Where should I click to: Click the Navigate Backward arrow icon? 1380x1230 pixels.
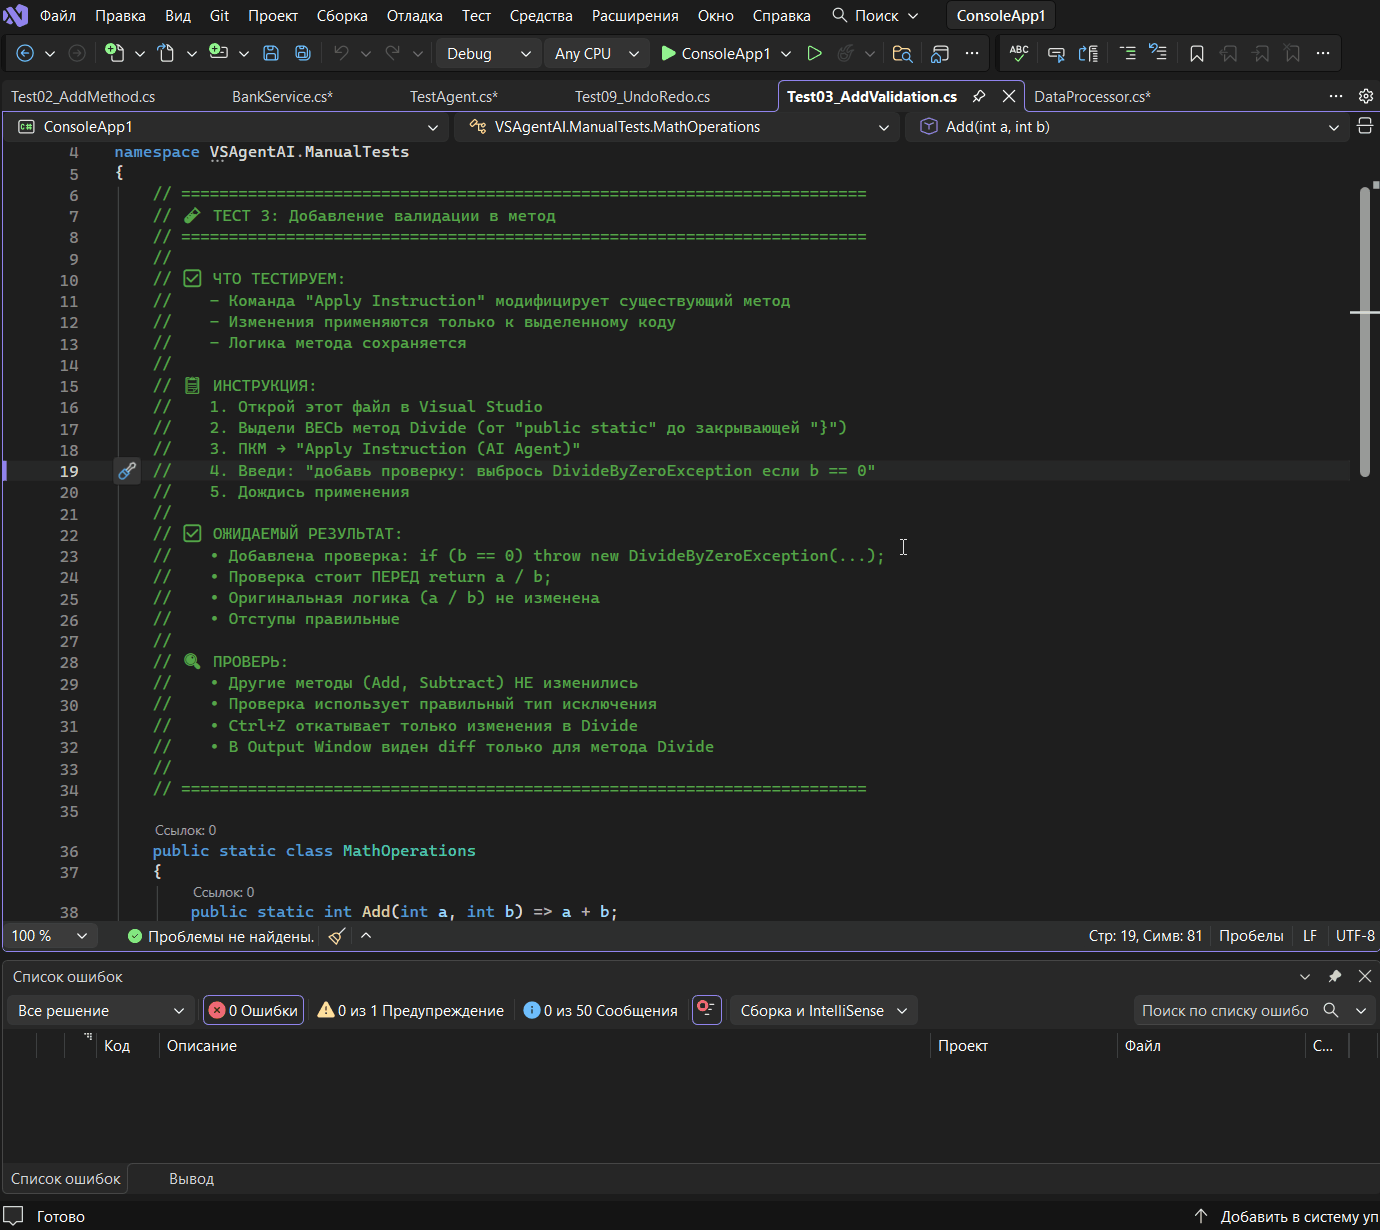(25, 53)
